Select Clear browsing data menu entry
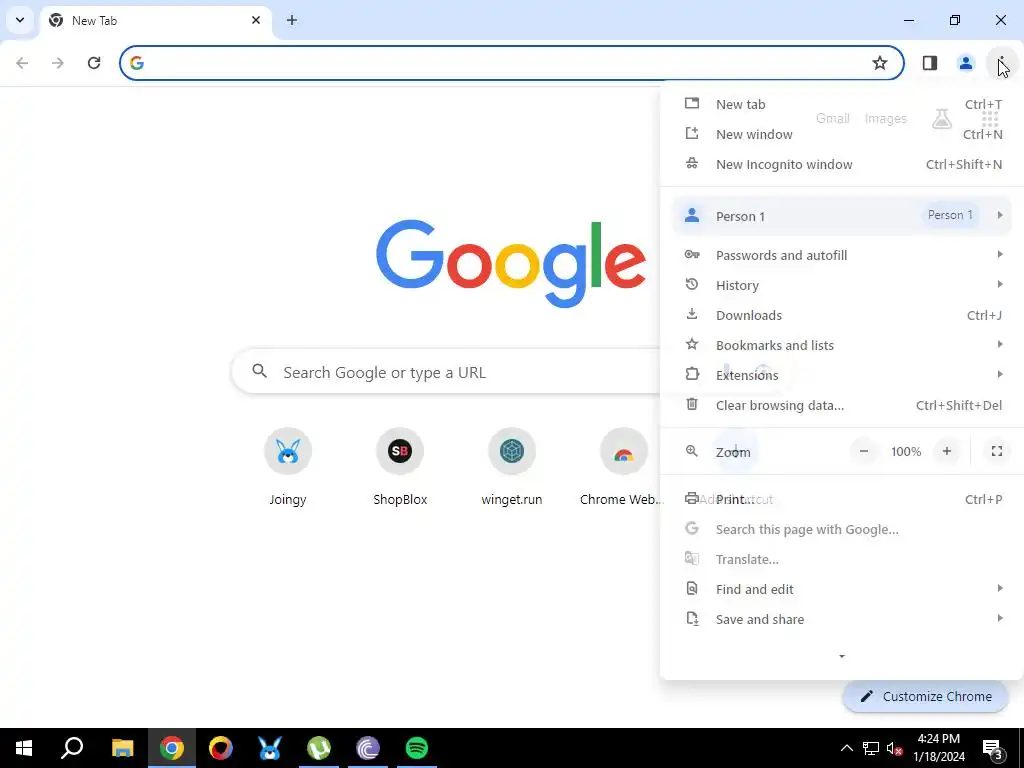The height and width of the screenshot is (768, 1024). 842,406
